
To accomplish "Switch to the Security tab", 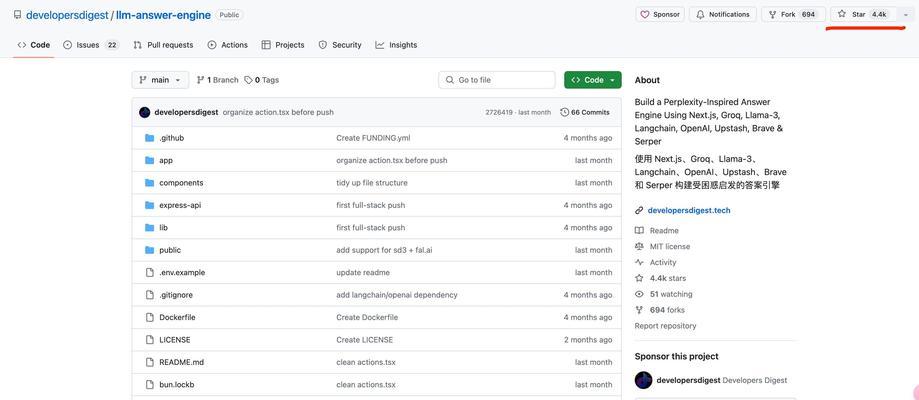I will coord(340,45).
